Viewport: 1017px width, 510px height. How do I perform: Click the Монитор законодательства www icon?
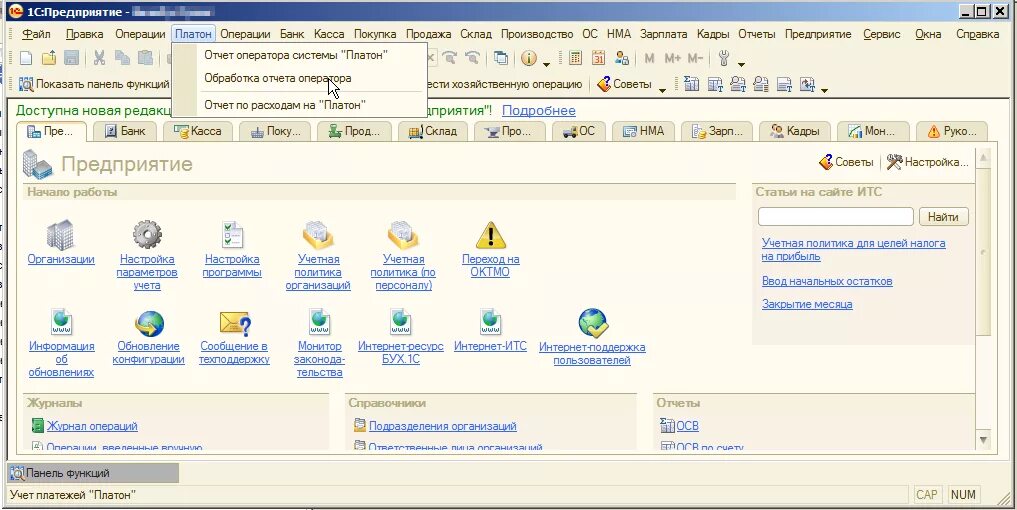pos(319,322)
